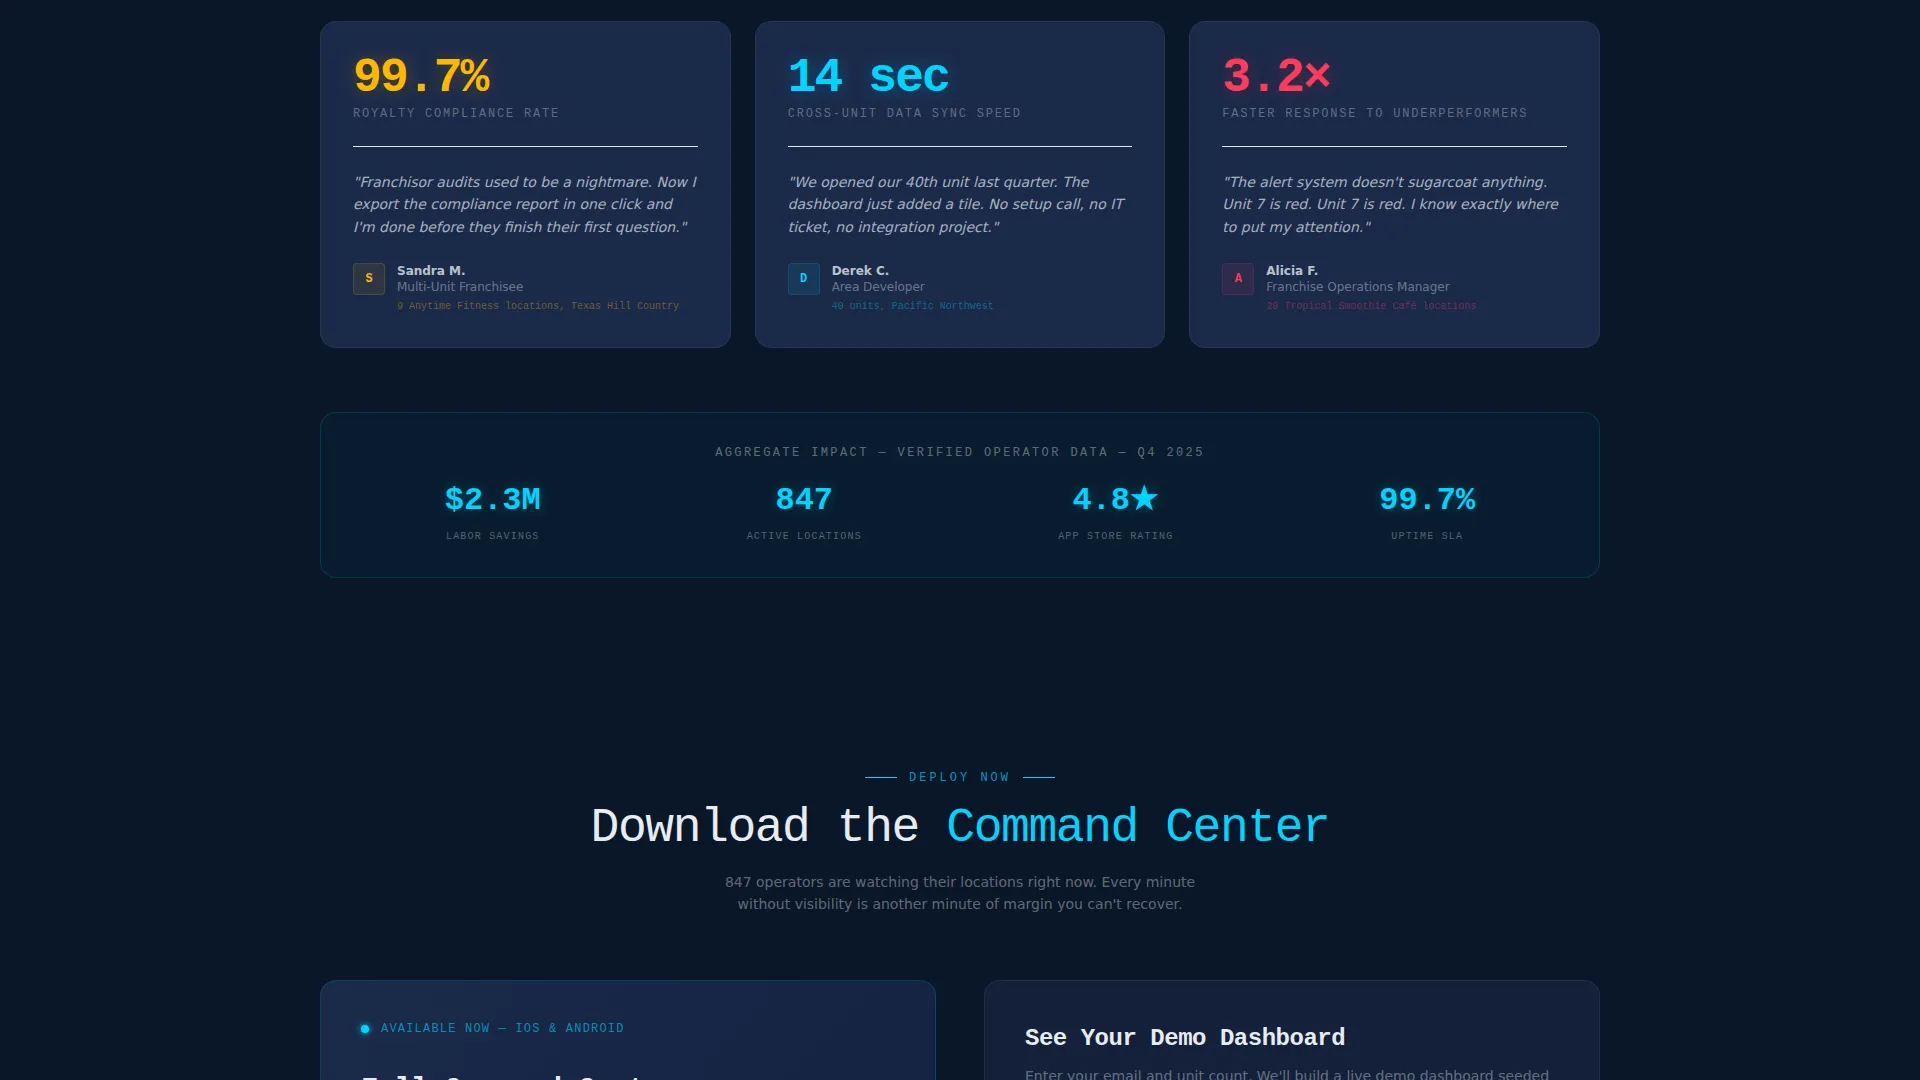Click Multi-Unit Franchisee title
This screenshot has height=1080, width=1920.
point(460,287)
